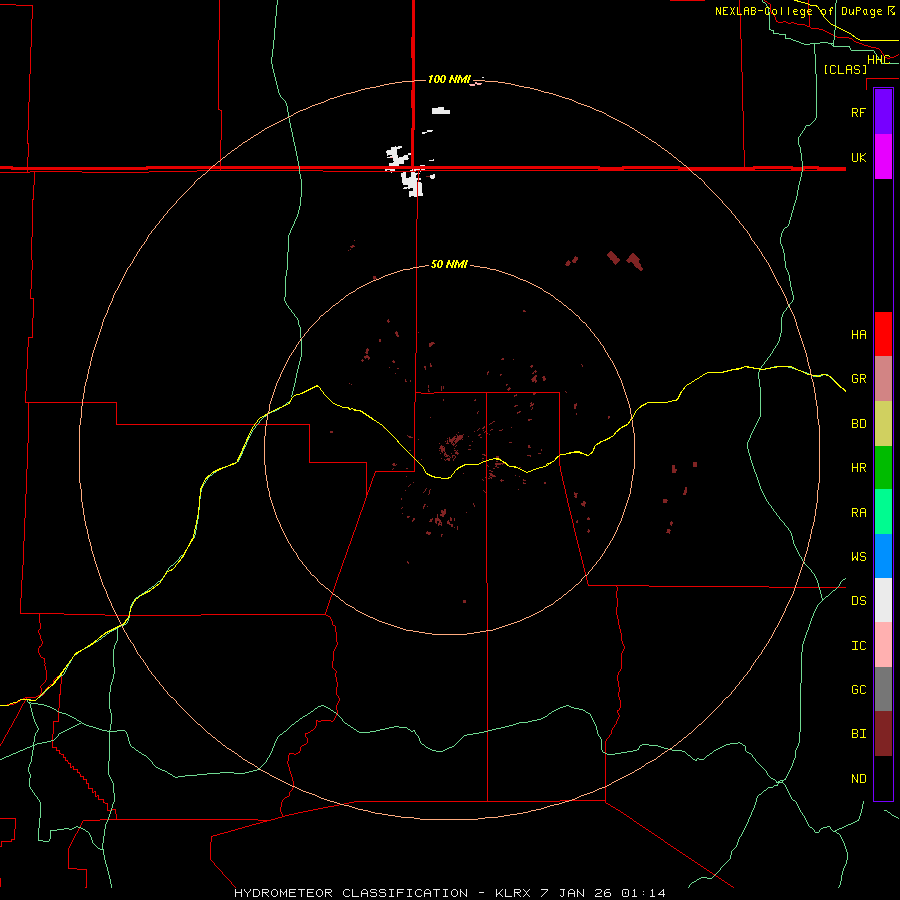Viewport: 900px width, 900px height.
Task: Click the RA light-green legend swatch
Action: [x=883, y=512]
